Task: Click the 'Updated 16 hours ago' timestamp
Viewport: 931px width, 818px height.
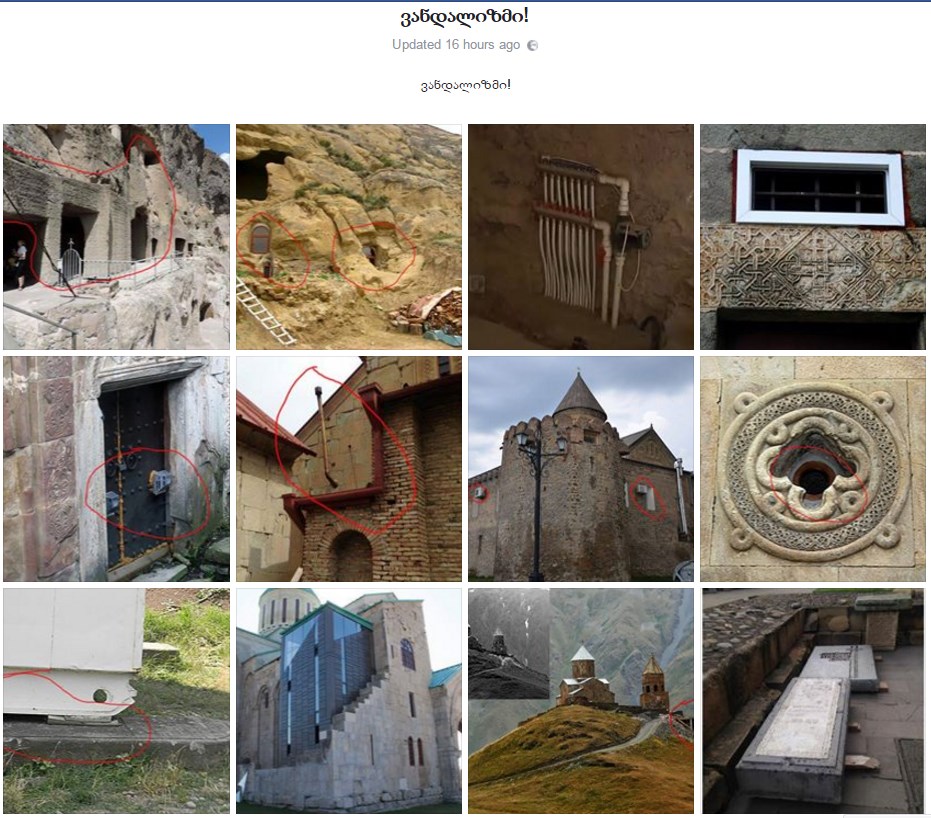Action: point(456,45)
